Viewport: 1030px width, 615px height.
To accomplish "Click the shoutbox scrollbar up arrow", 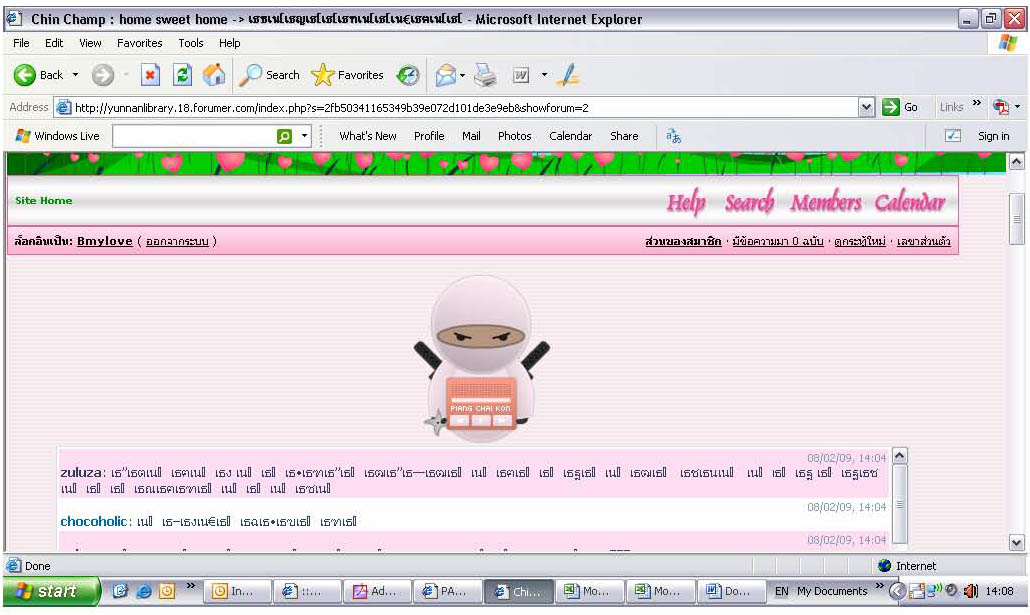I will click(900, 455).
